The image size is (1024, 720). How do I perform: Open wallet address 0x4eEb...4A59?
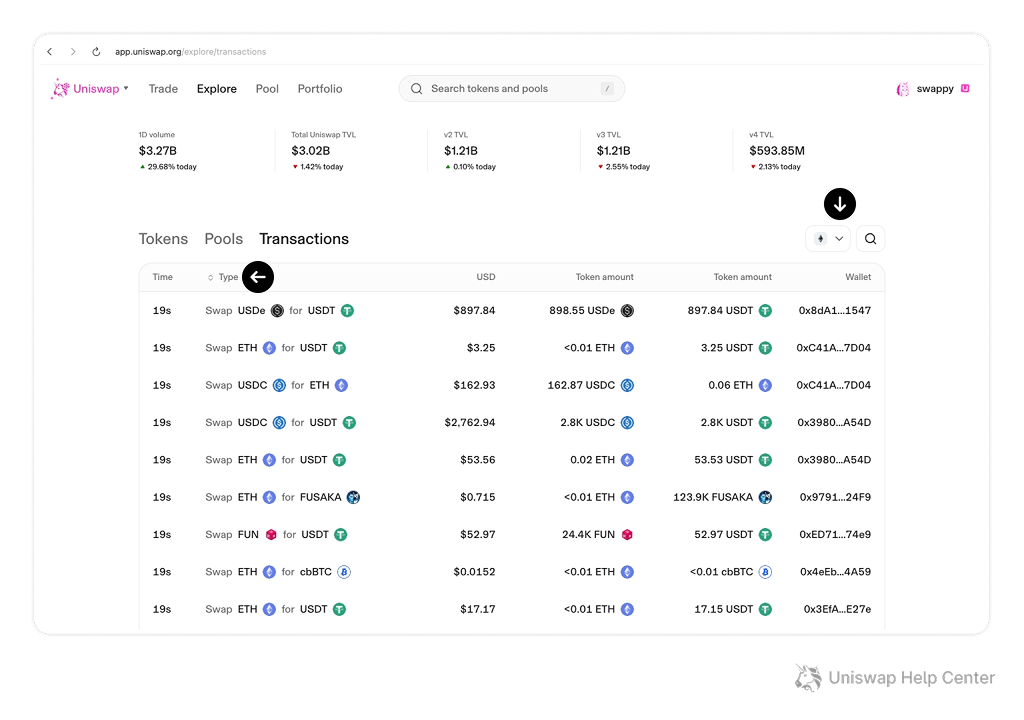(835, 572)
